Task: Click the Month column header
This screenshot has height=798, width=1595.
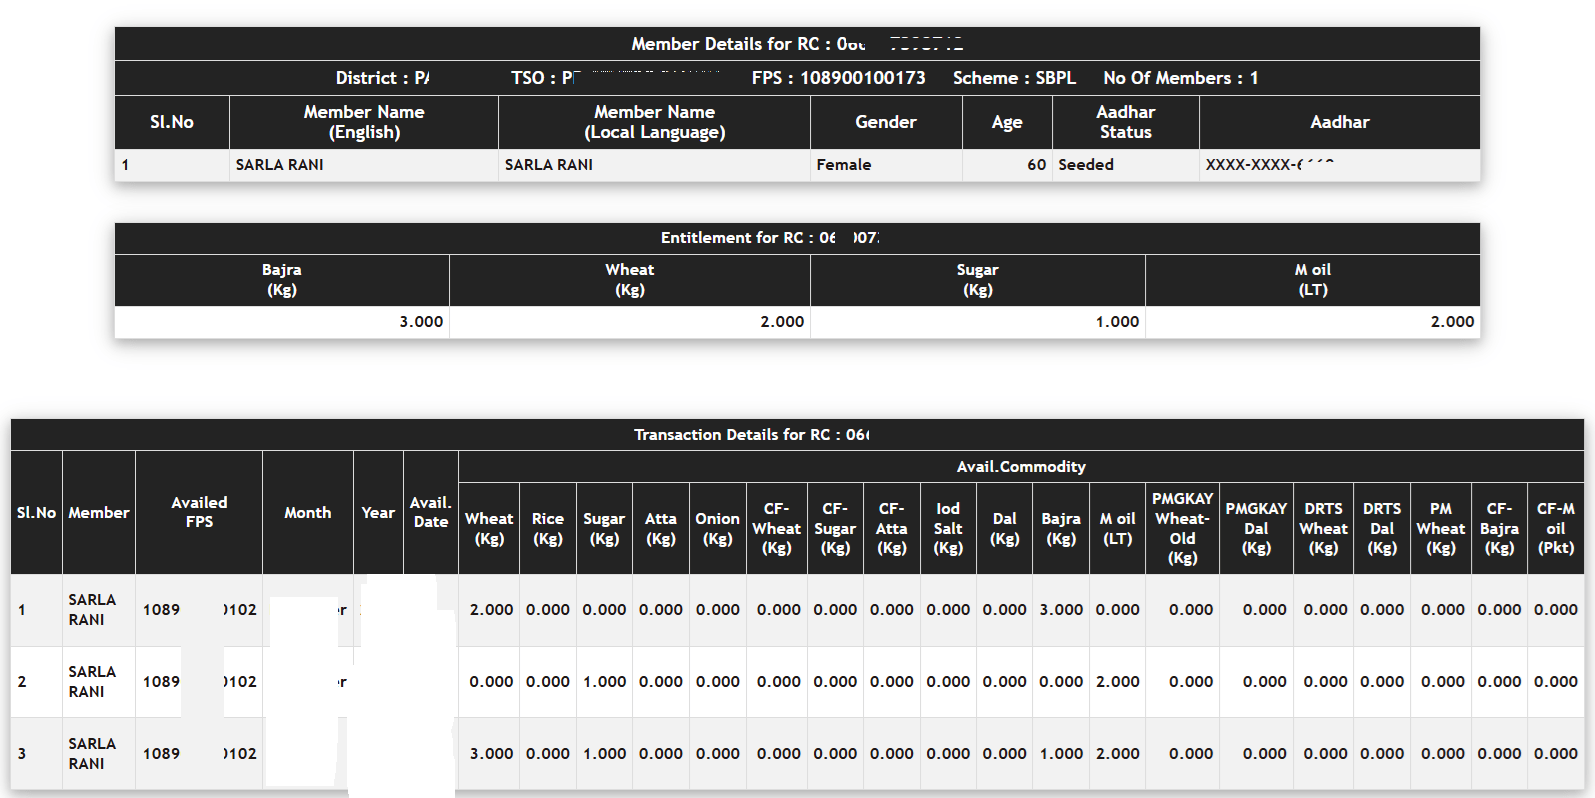Action: click(x=308, y=512)
